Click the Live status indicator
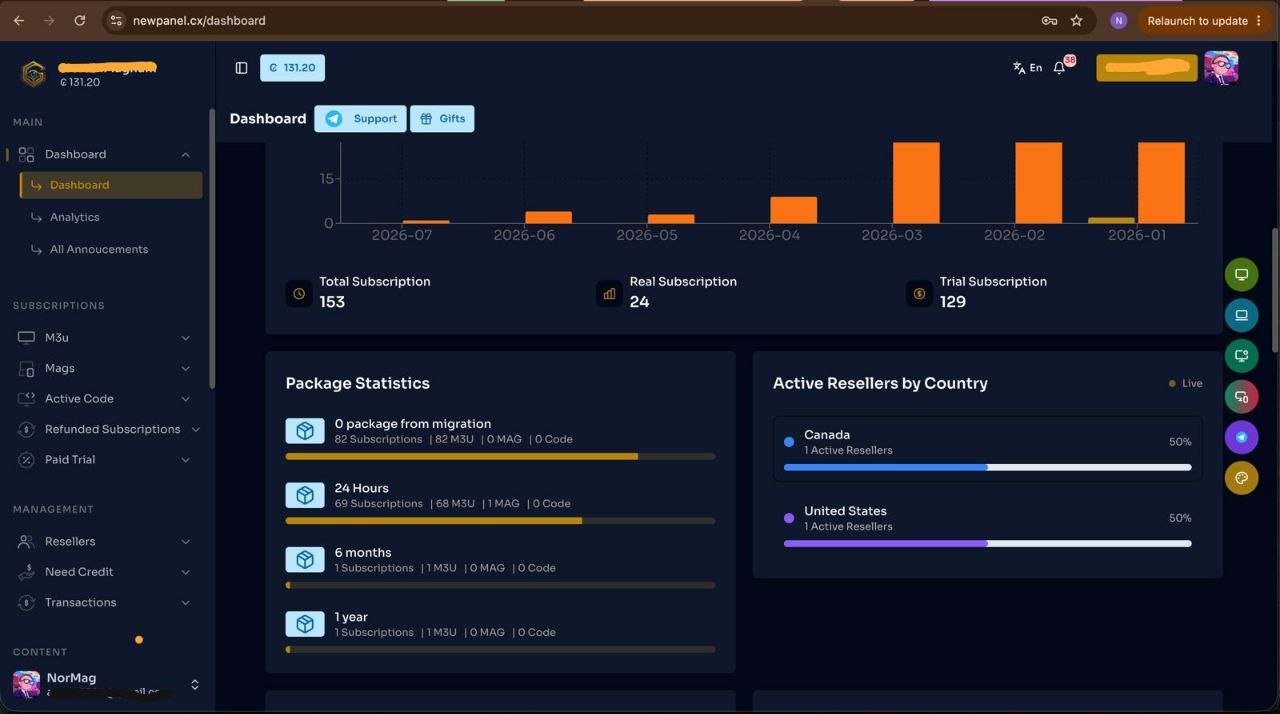1280x714 pixels. click(1186, 383)
